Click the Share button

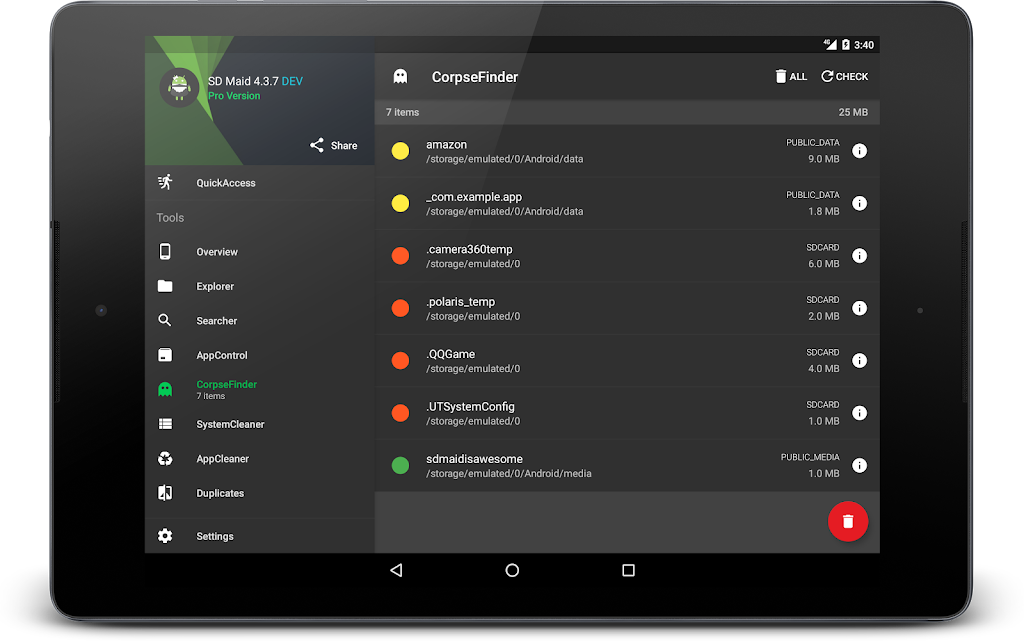[x=333, y=145]
